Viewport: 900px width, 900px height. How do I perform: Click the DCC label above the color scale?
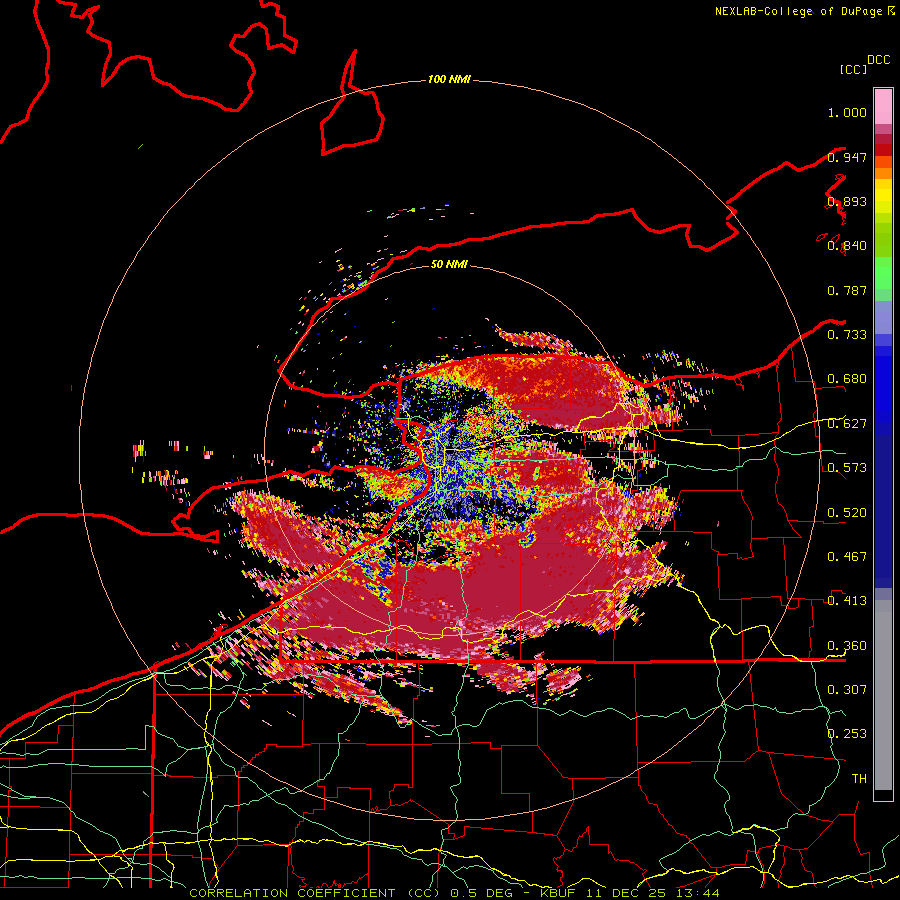[x=878, y=60]
